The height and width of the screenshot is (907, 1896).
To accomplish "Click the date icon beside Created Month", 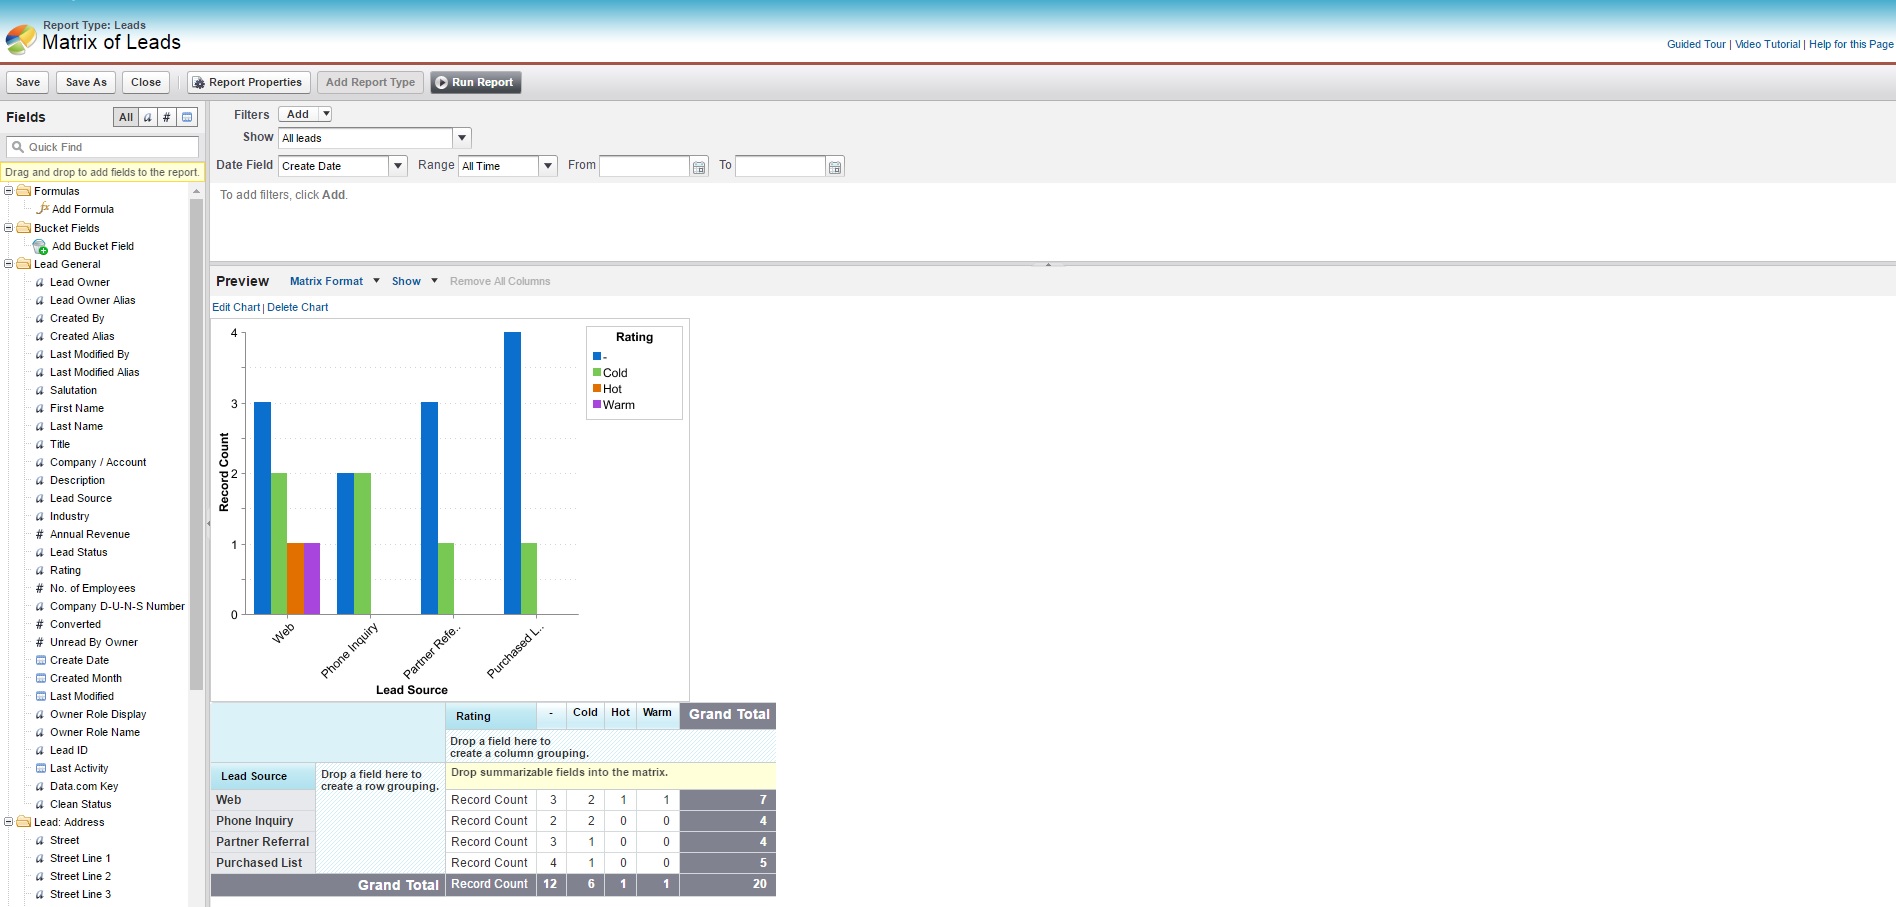I will [x=40, y=678].
